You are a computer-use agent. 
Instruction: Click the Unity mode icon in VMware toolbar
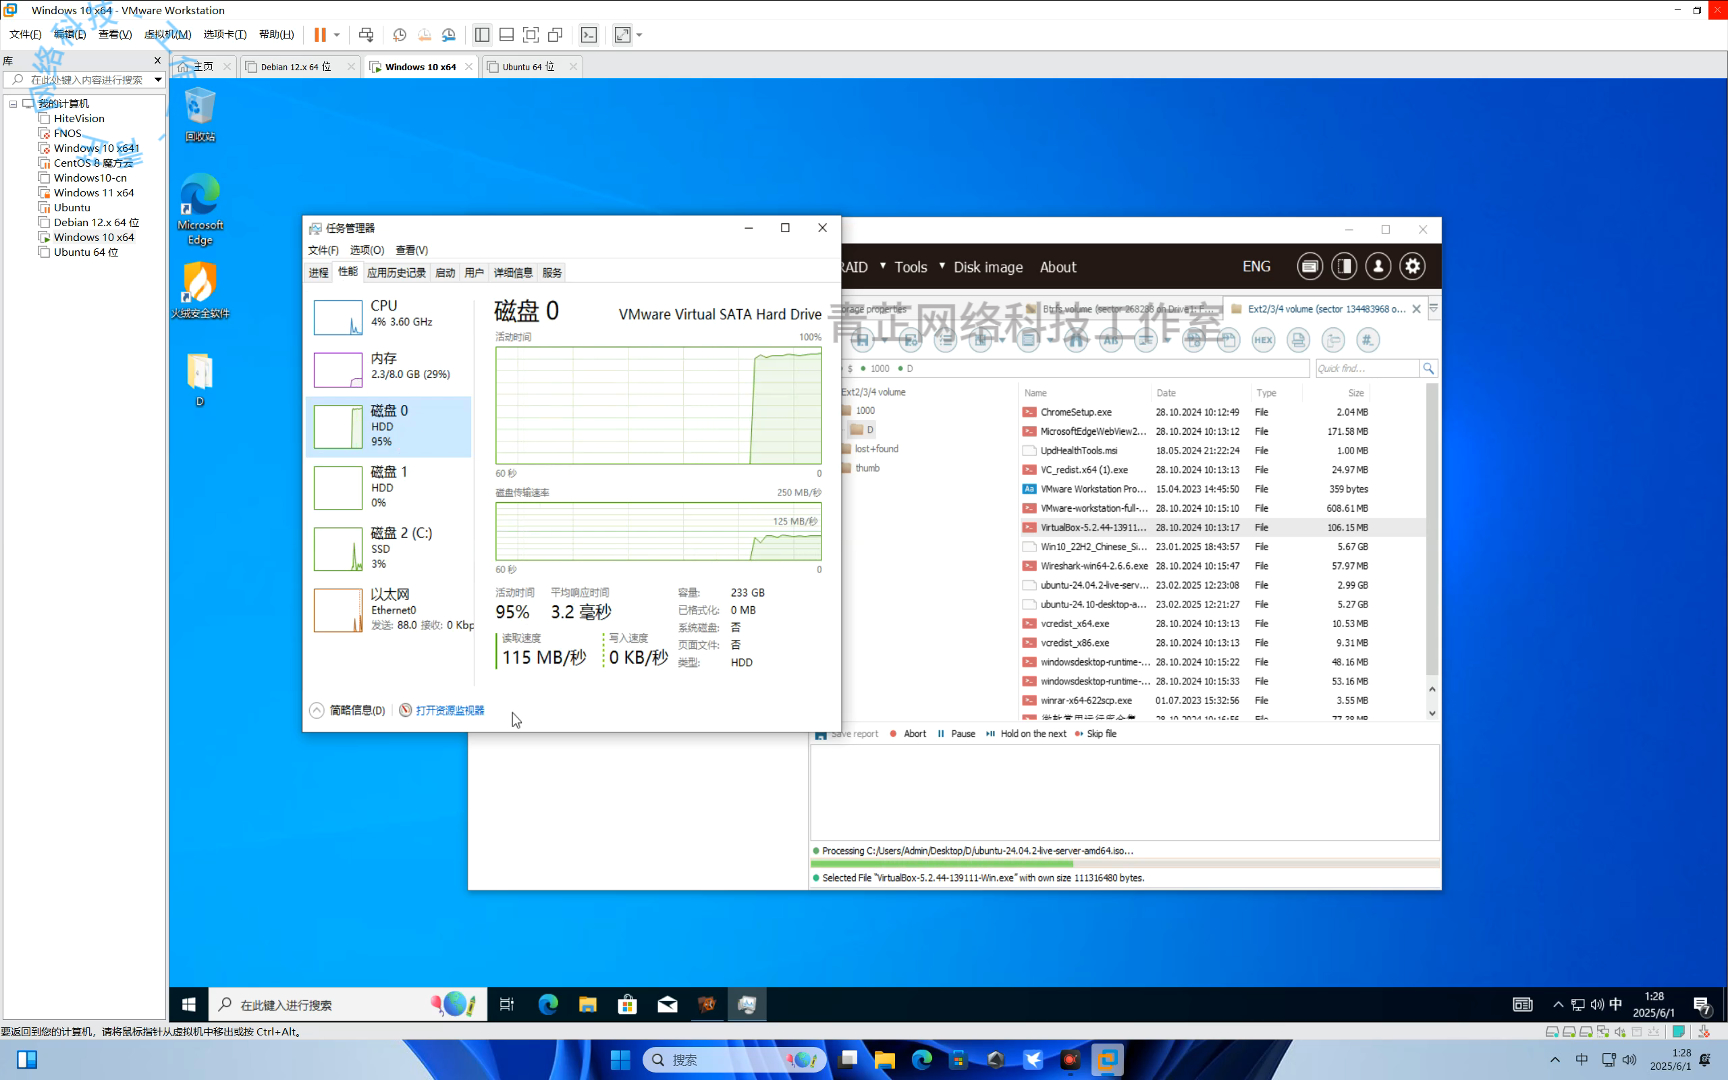point(556,35)
